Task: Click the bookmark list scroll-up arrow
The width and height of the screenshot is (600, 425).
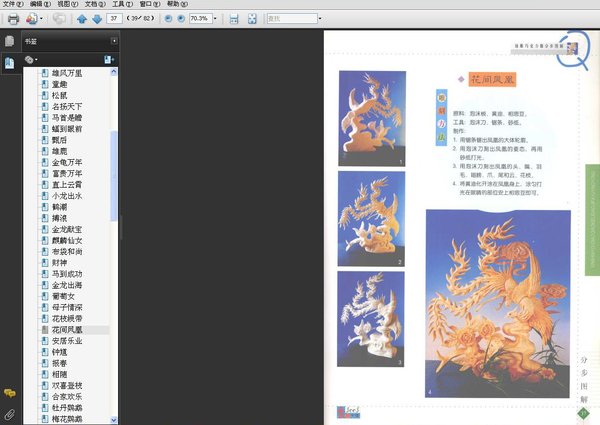Action: click(x=114, y=72)
